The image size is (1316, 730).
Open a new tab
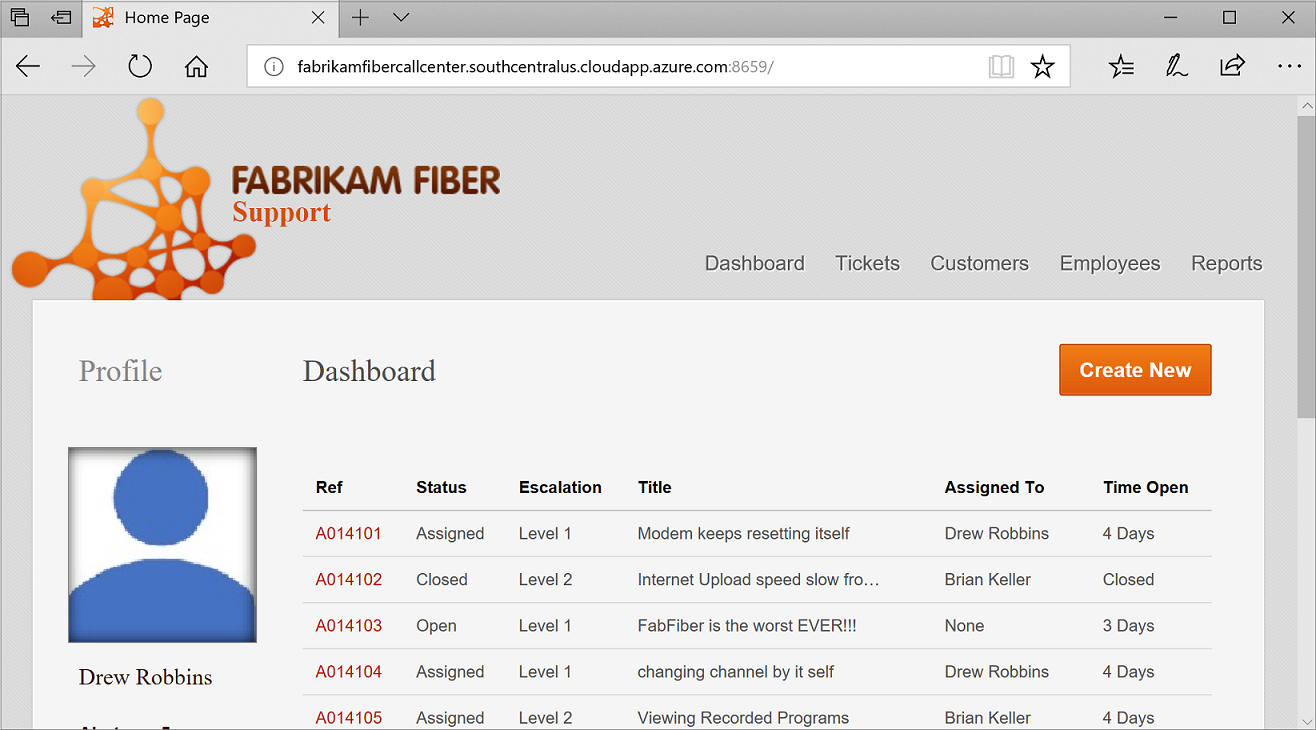pos(359,17)
